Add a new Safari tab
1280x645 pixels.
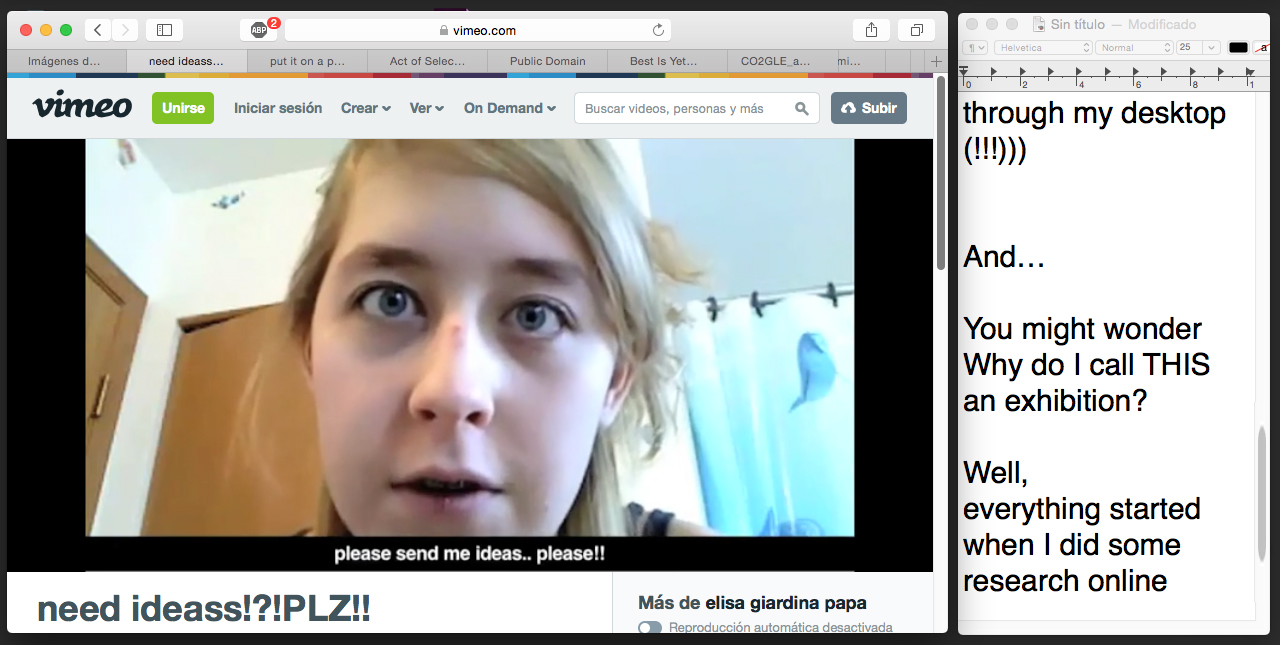[936, 61]
